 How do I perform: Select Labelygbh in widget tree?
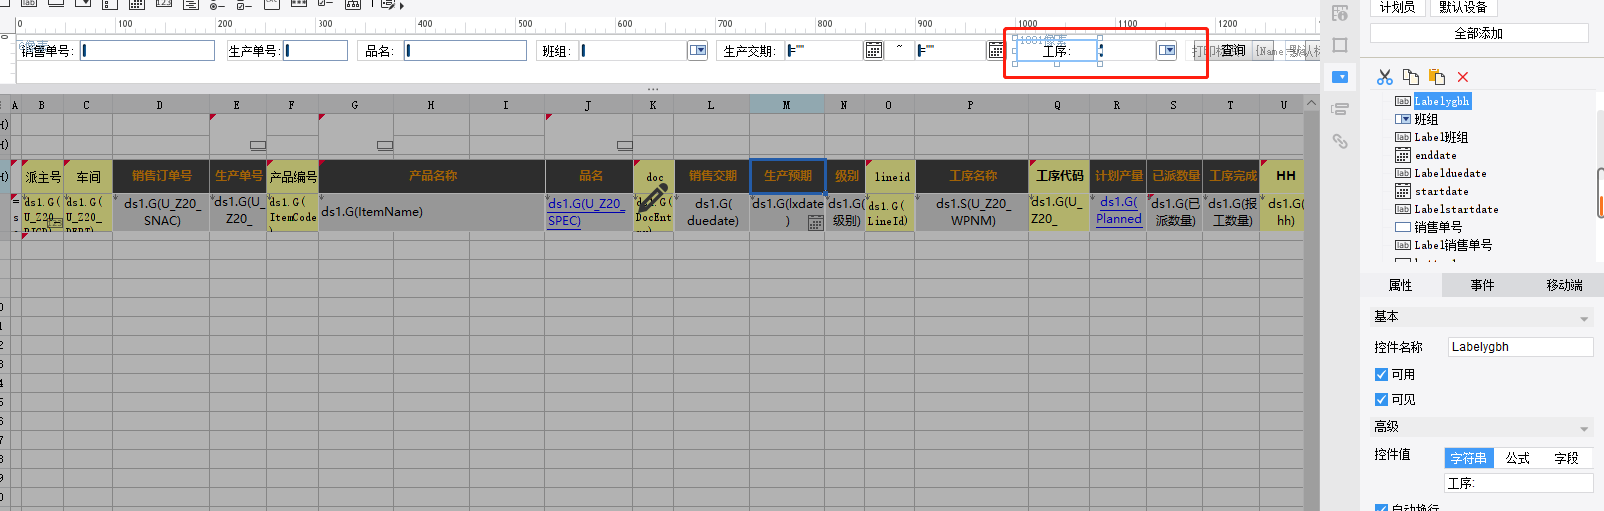pos(1442,101)
